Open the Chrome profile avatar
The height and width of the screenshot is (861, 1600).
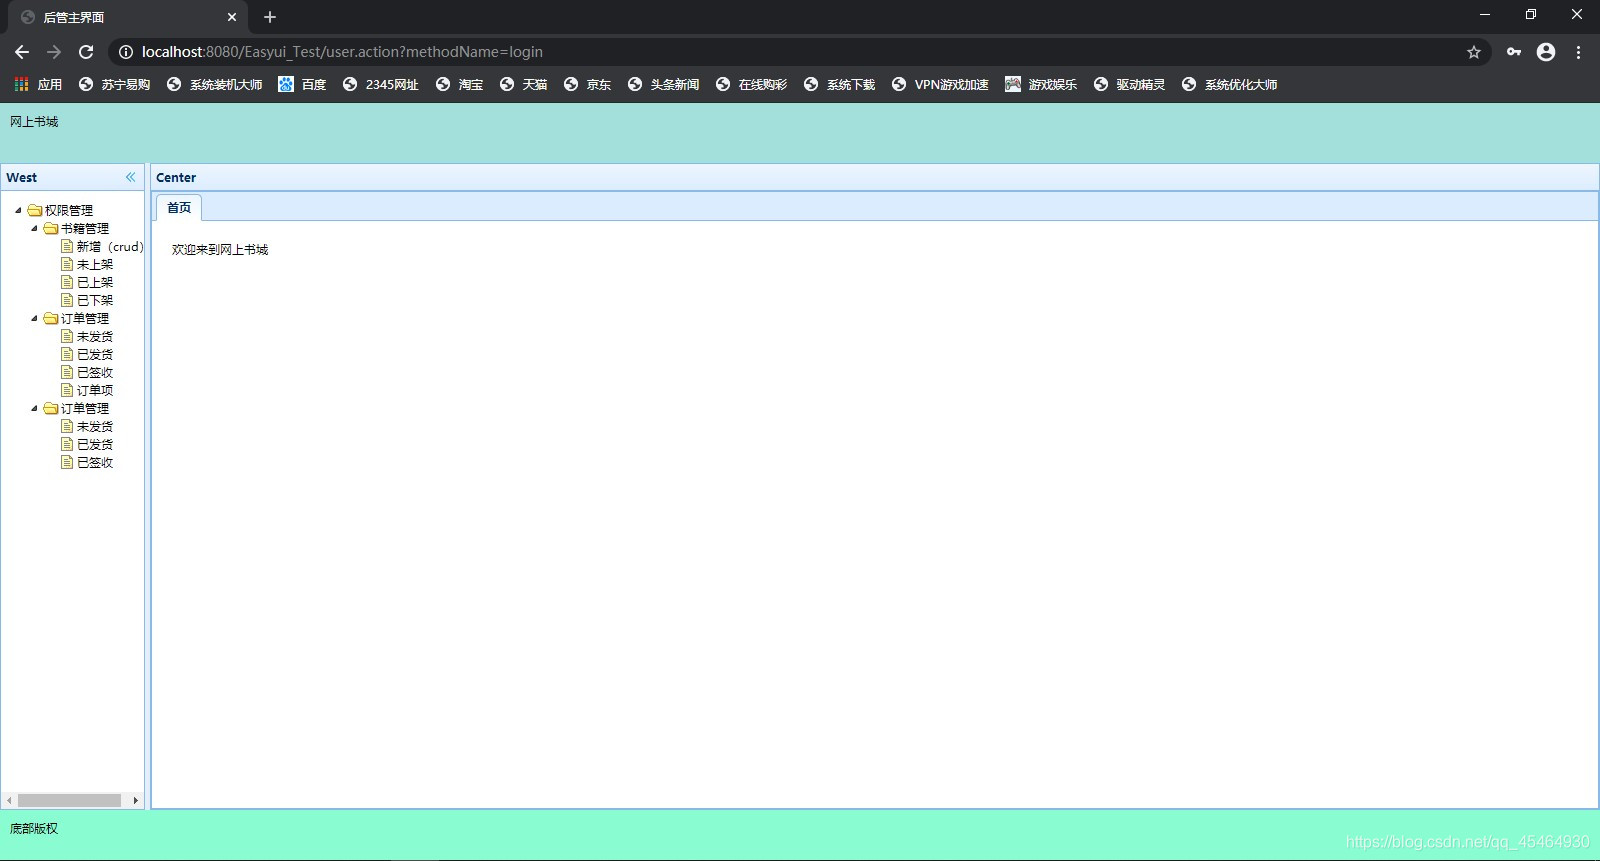click(1546, 52)
